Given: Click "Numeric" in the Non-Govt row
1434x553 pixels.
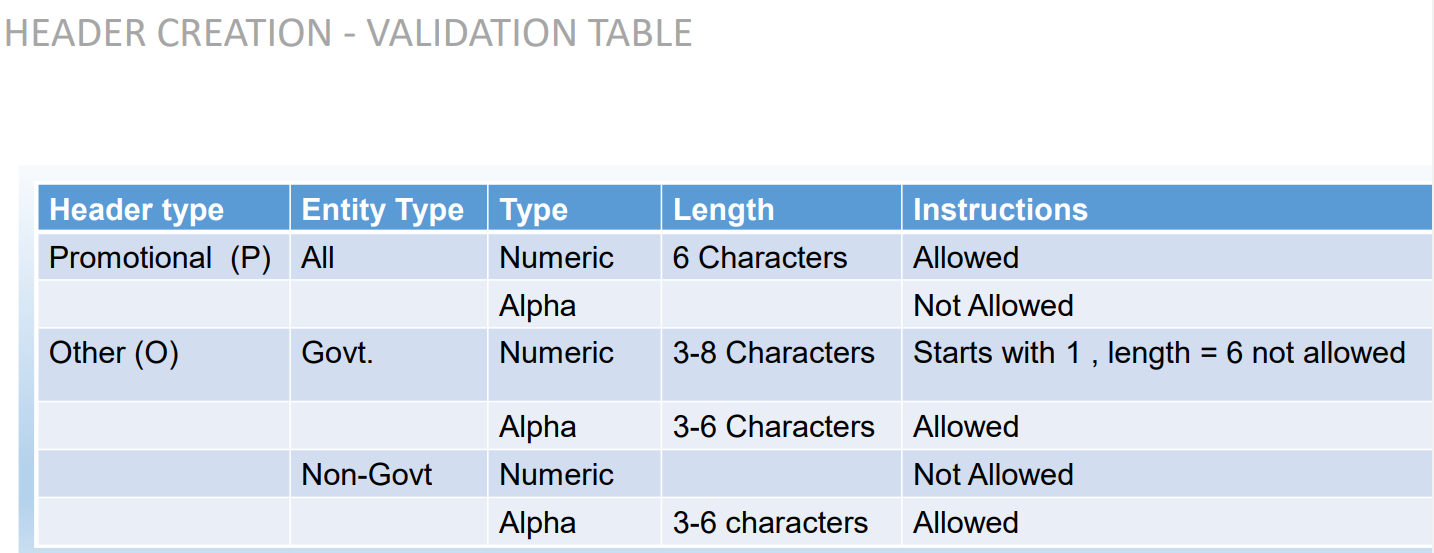Looking at the screenshot, I should point(556,474).
